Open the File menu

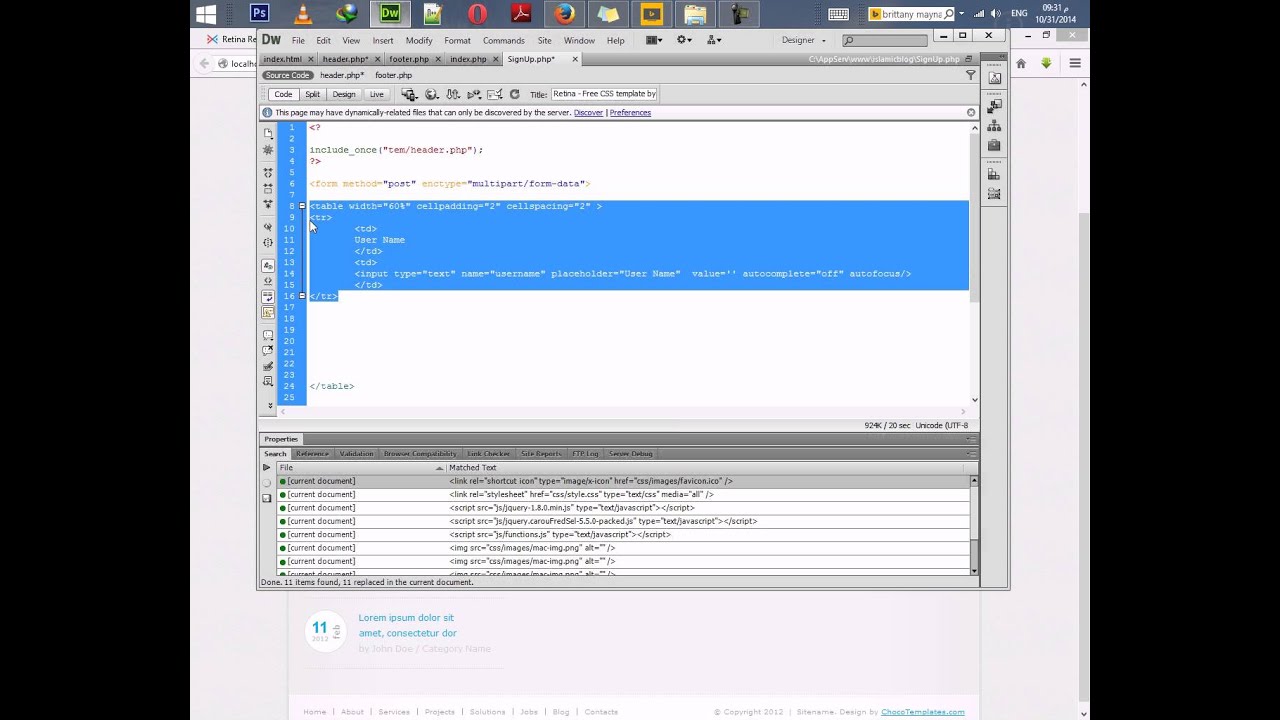click(298, 41)
